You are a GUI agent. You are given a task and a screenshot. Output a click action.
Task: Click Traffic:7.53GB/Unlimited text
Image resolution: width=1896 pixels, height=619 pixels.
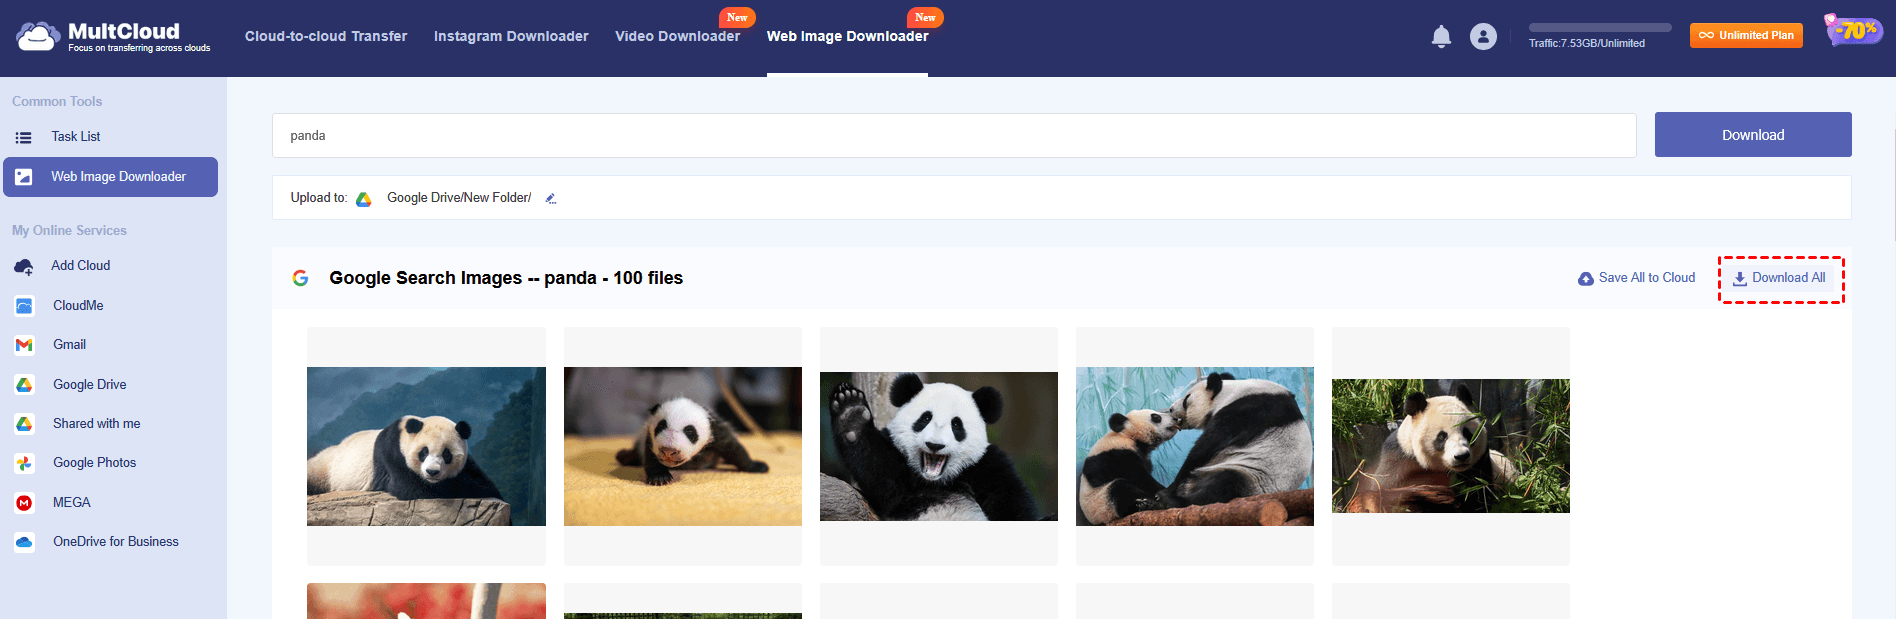tap(1587, 43)
